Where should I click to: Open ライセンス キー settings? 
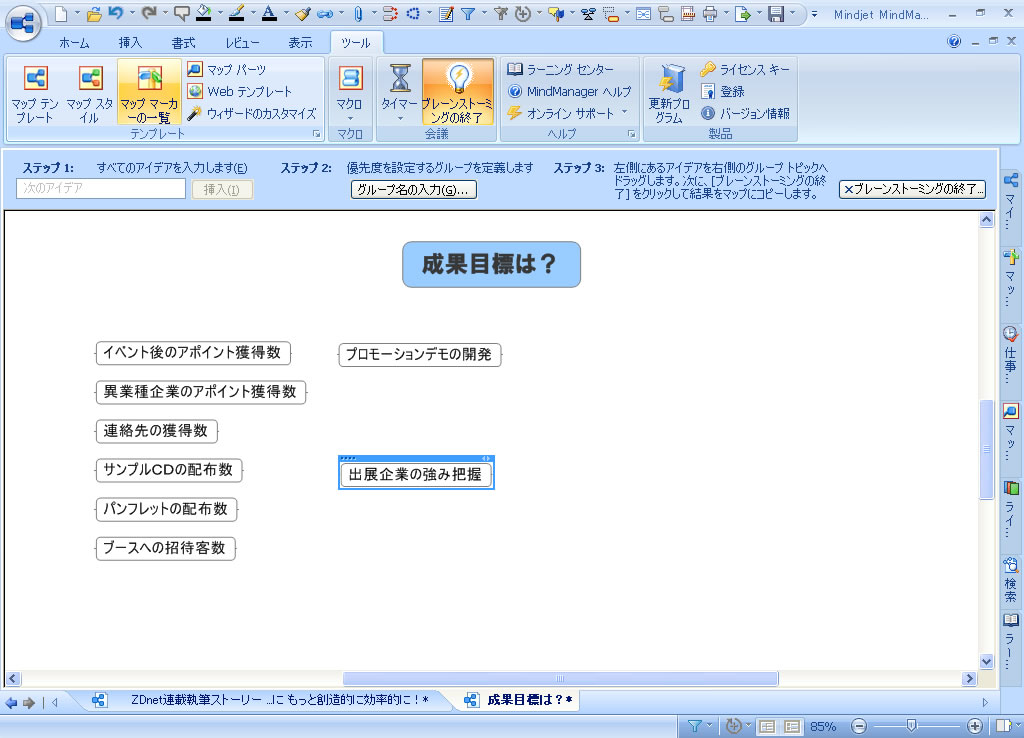click(x=745, y=69)
